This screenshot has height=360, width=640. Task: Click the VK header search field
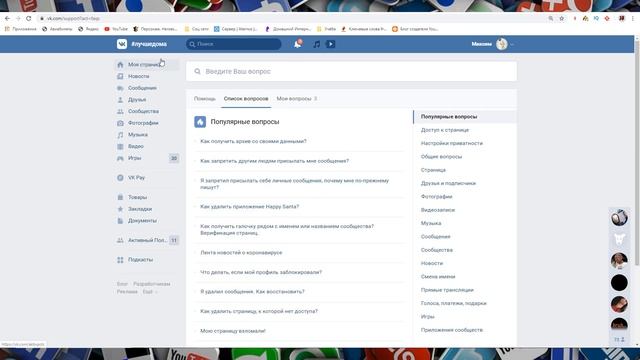click(233, 44)
